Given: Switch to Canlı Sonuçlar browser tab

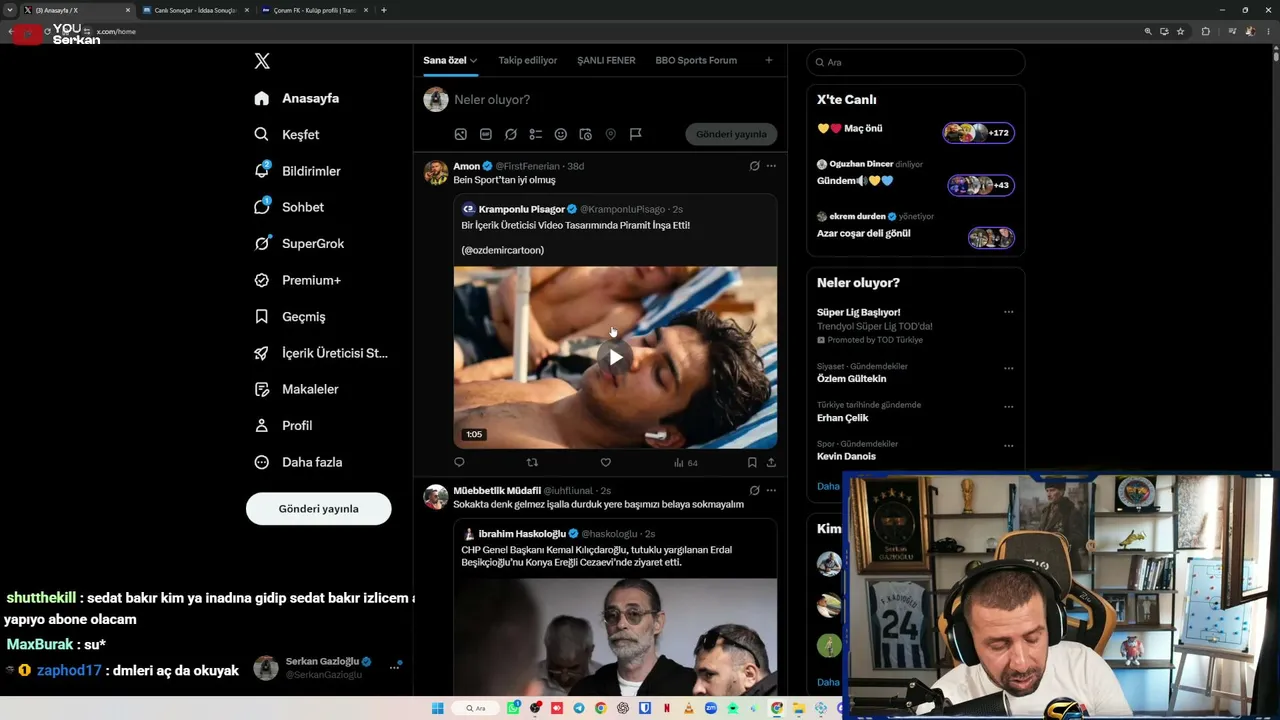Looking at the screenshot, I should pos(194,10).
